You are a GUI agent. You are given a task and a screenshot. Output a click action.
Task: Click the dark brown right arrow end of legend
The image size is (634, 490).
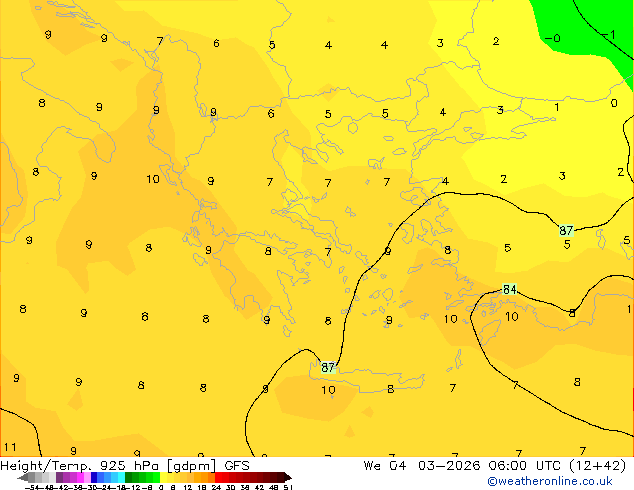tap(288, 477)
